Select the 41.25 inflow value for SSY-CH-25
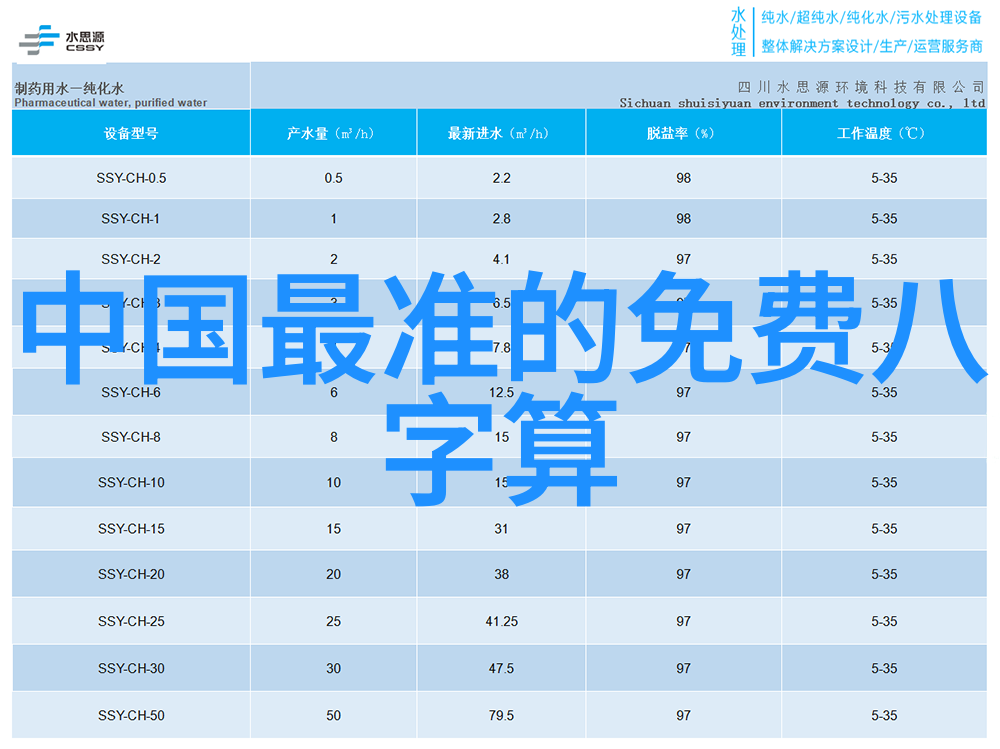The width and height of the screenshot is (1000, 749). point(501,621)
